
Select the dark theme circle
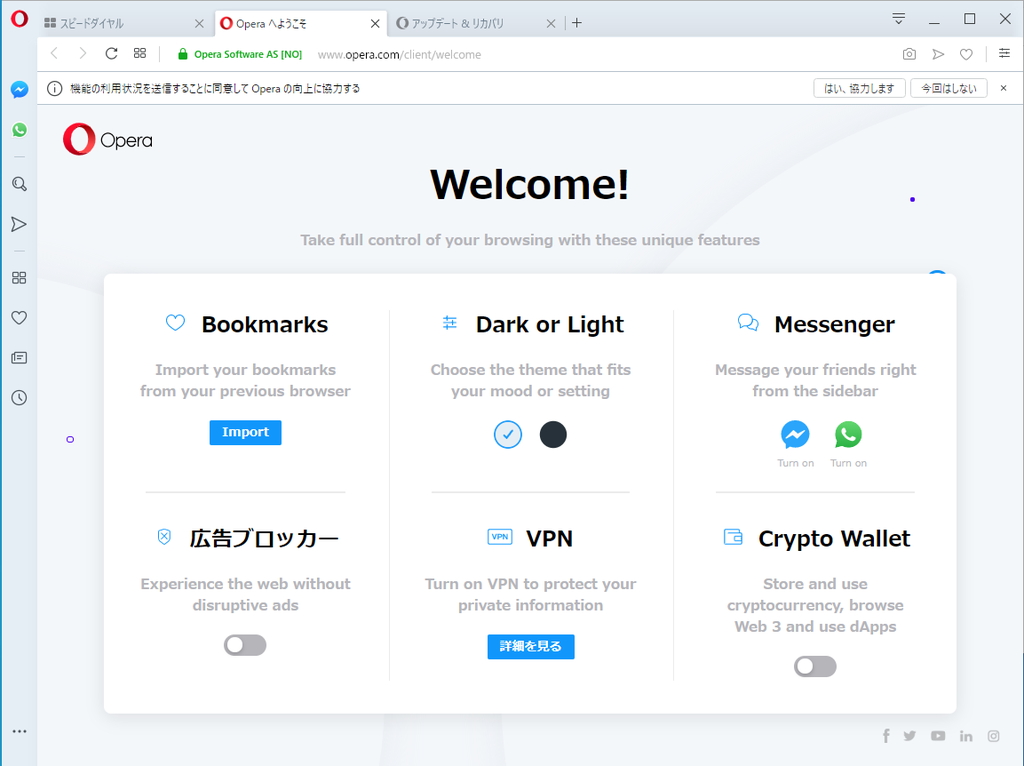[x=553, y=434]
